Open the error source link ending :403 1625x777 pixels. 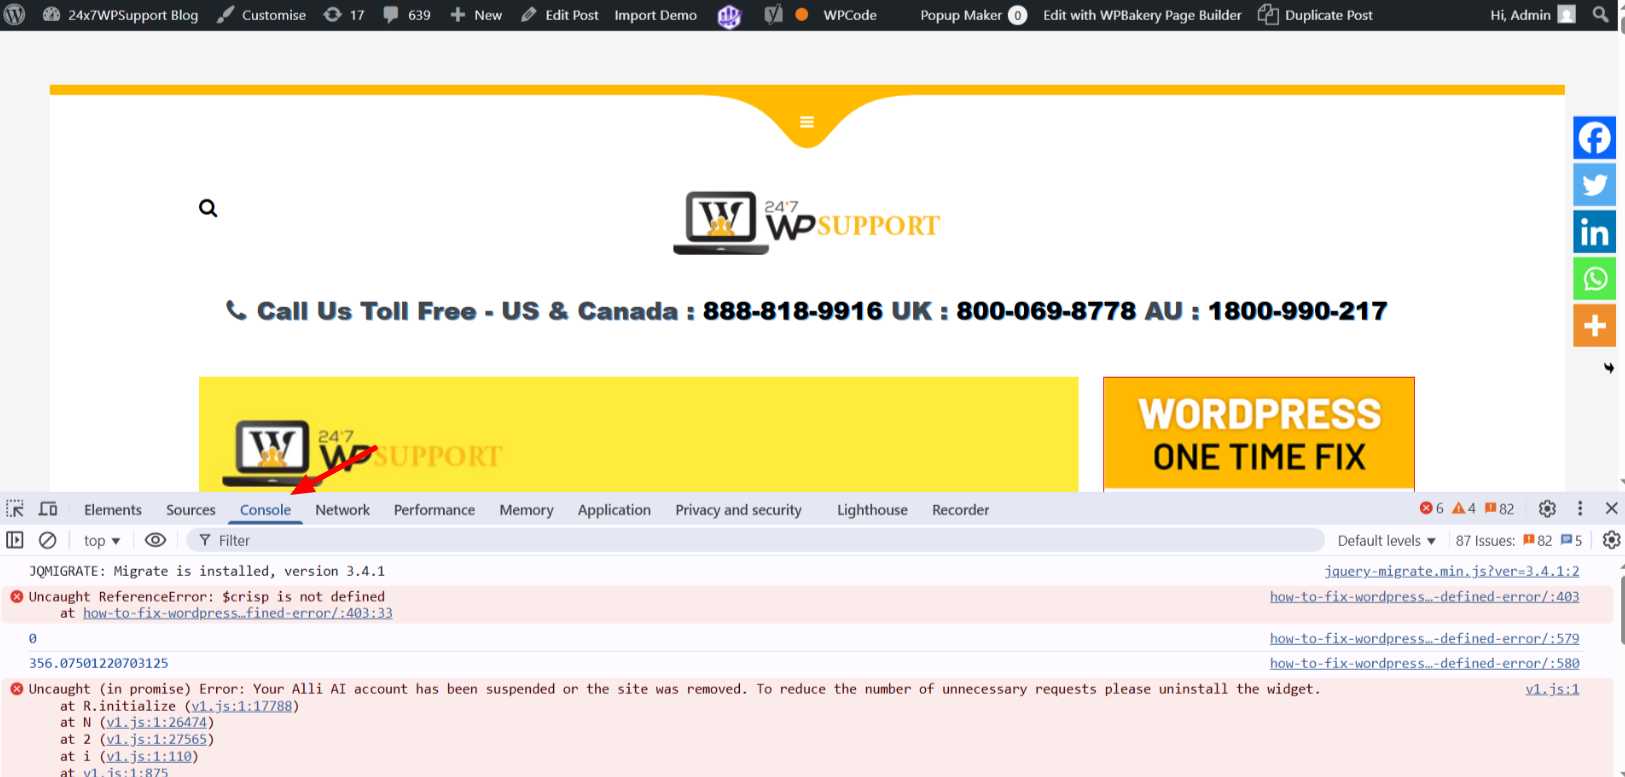click(x=1425, y=596)
